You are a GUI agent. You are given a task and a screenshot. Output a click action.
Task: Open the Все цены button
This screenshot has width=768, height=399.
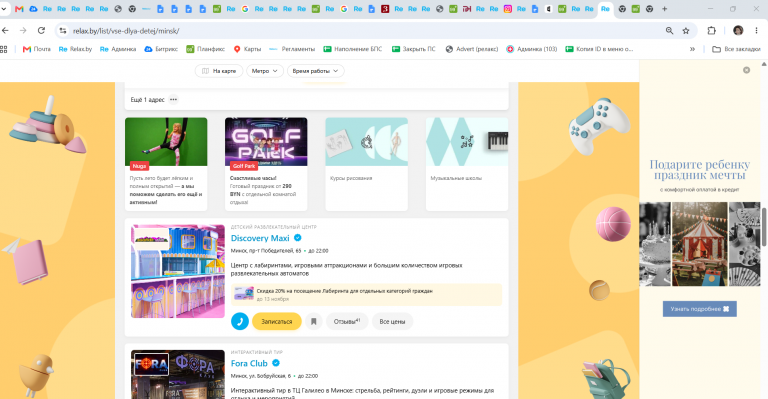392,321
